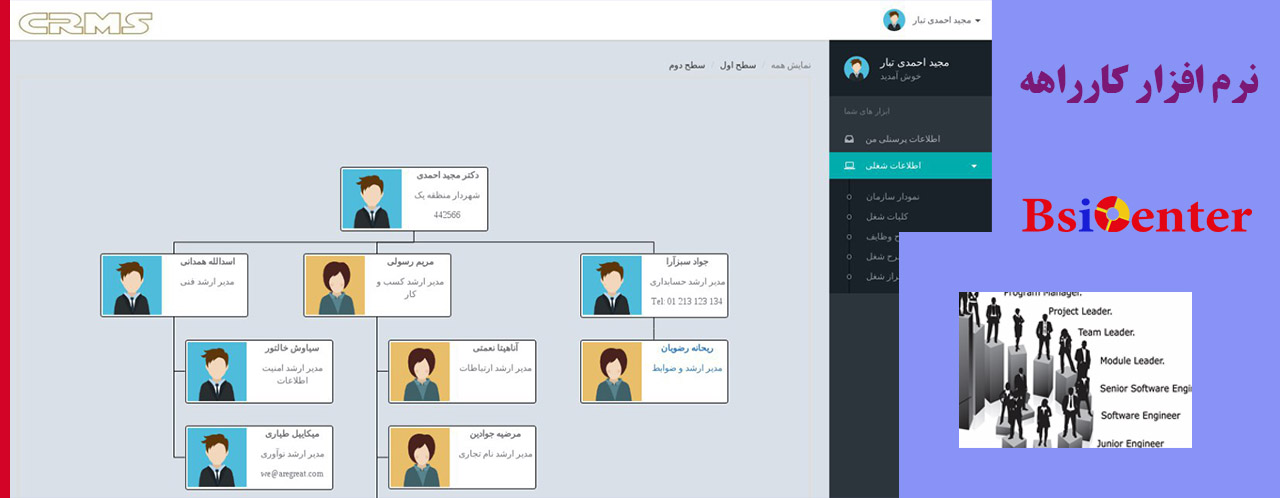Click the bullet icon beside نمودار سازمان

click(849, 197)
